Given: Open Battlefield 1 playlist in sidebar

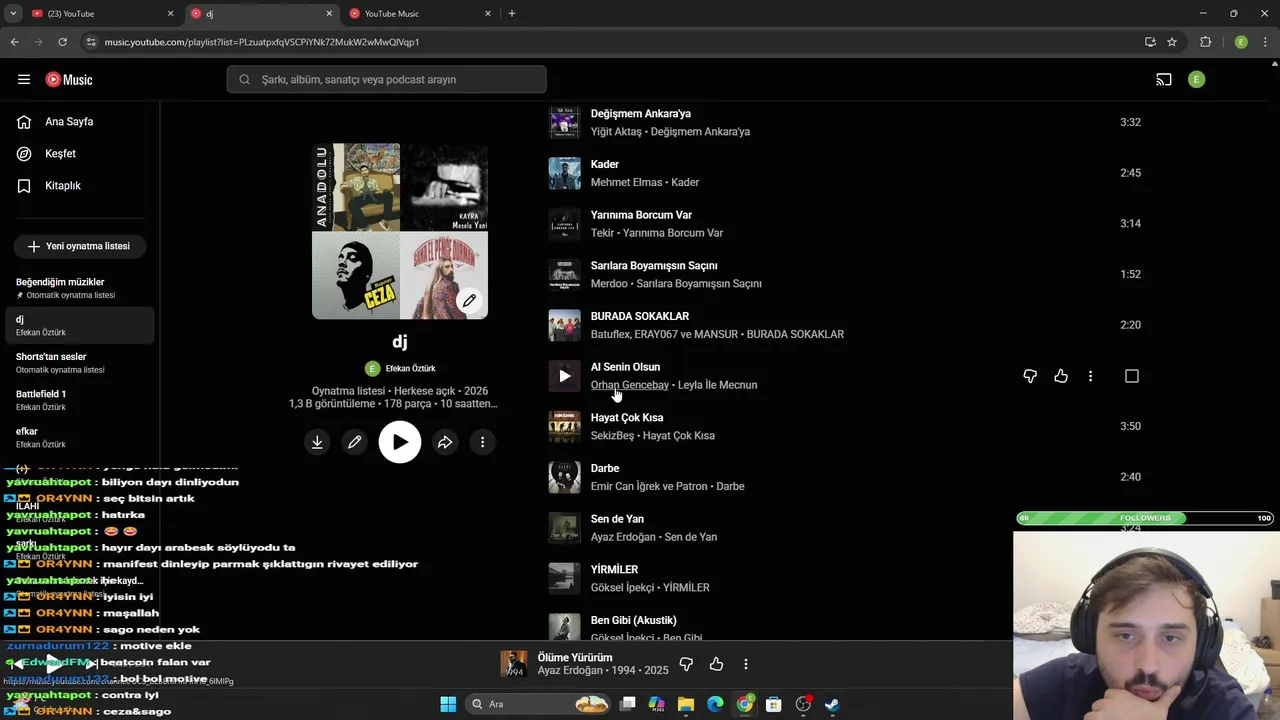Looking at the screenshot, I should (x=80, y=400).
